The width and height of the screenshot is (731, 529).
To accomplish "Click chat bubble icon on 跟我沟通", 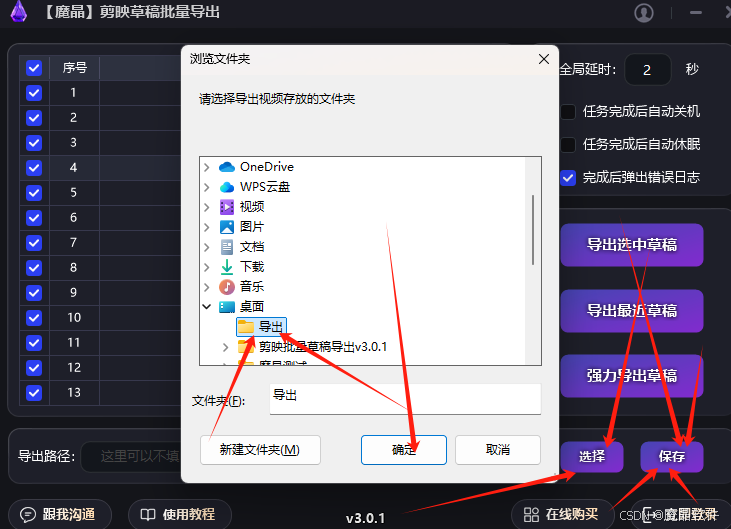I will tap(28, 515).
